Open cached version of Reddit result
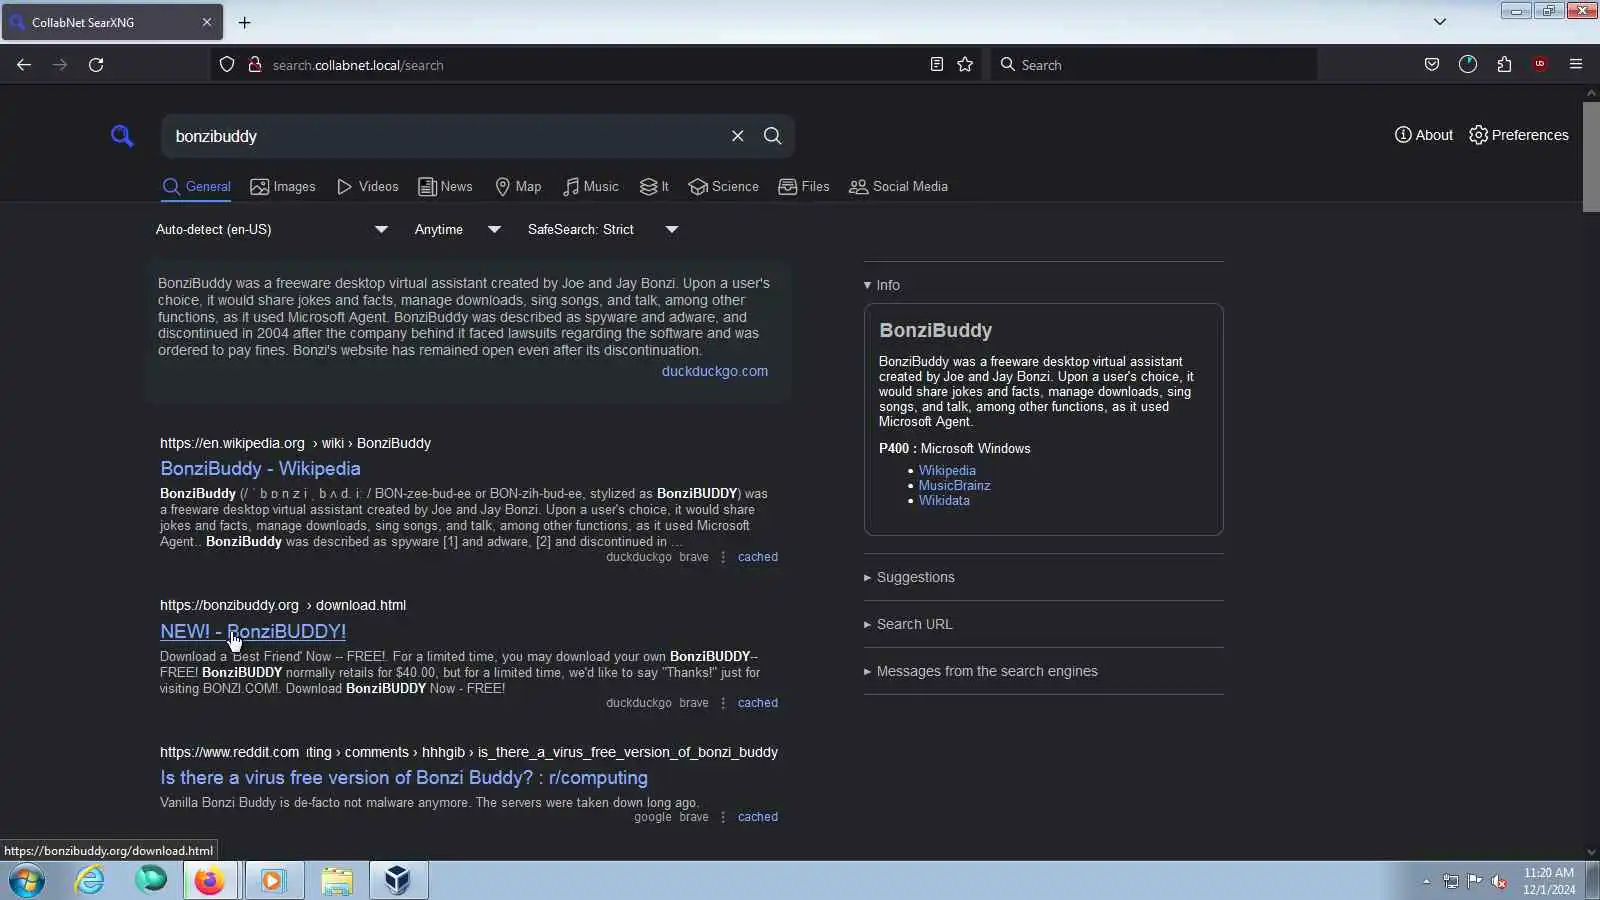Image resolution: width=1600 pixels, height=900 pixels. click(758, 818)
